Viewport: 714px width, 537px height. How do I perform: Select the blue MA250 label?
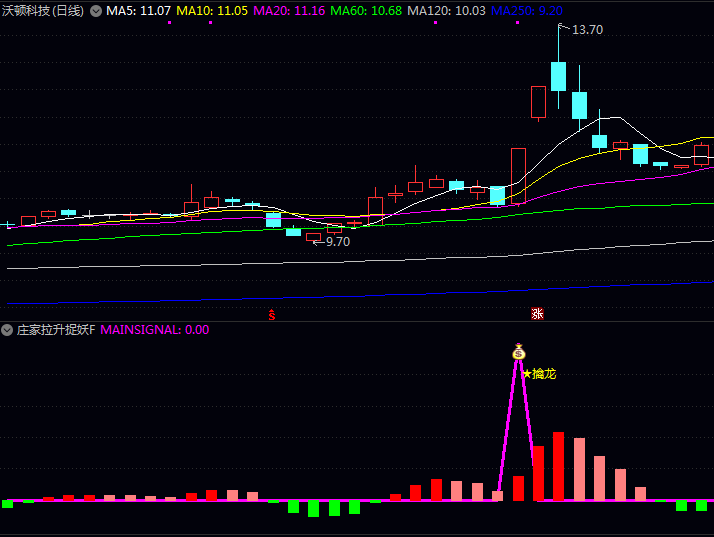526,11
